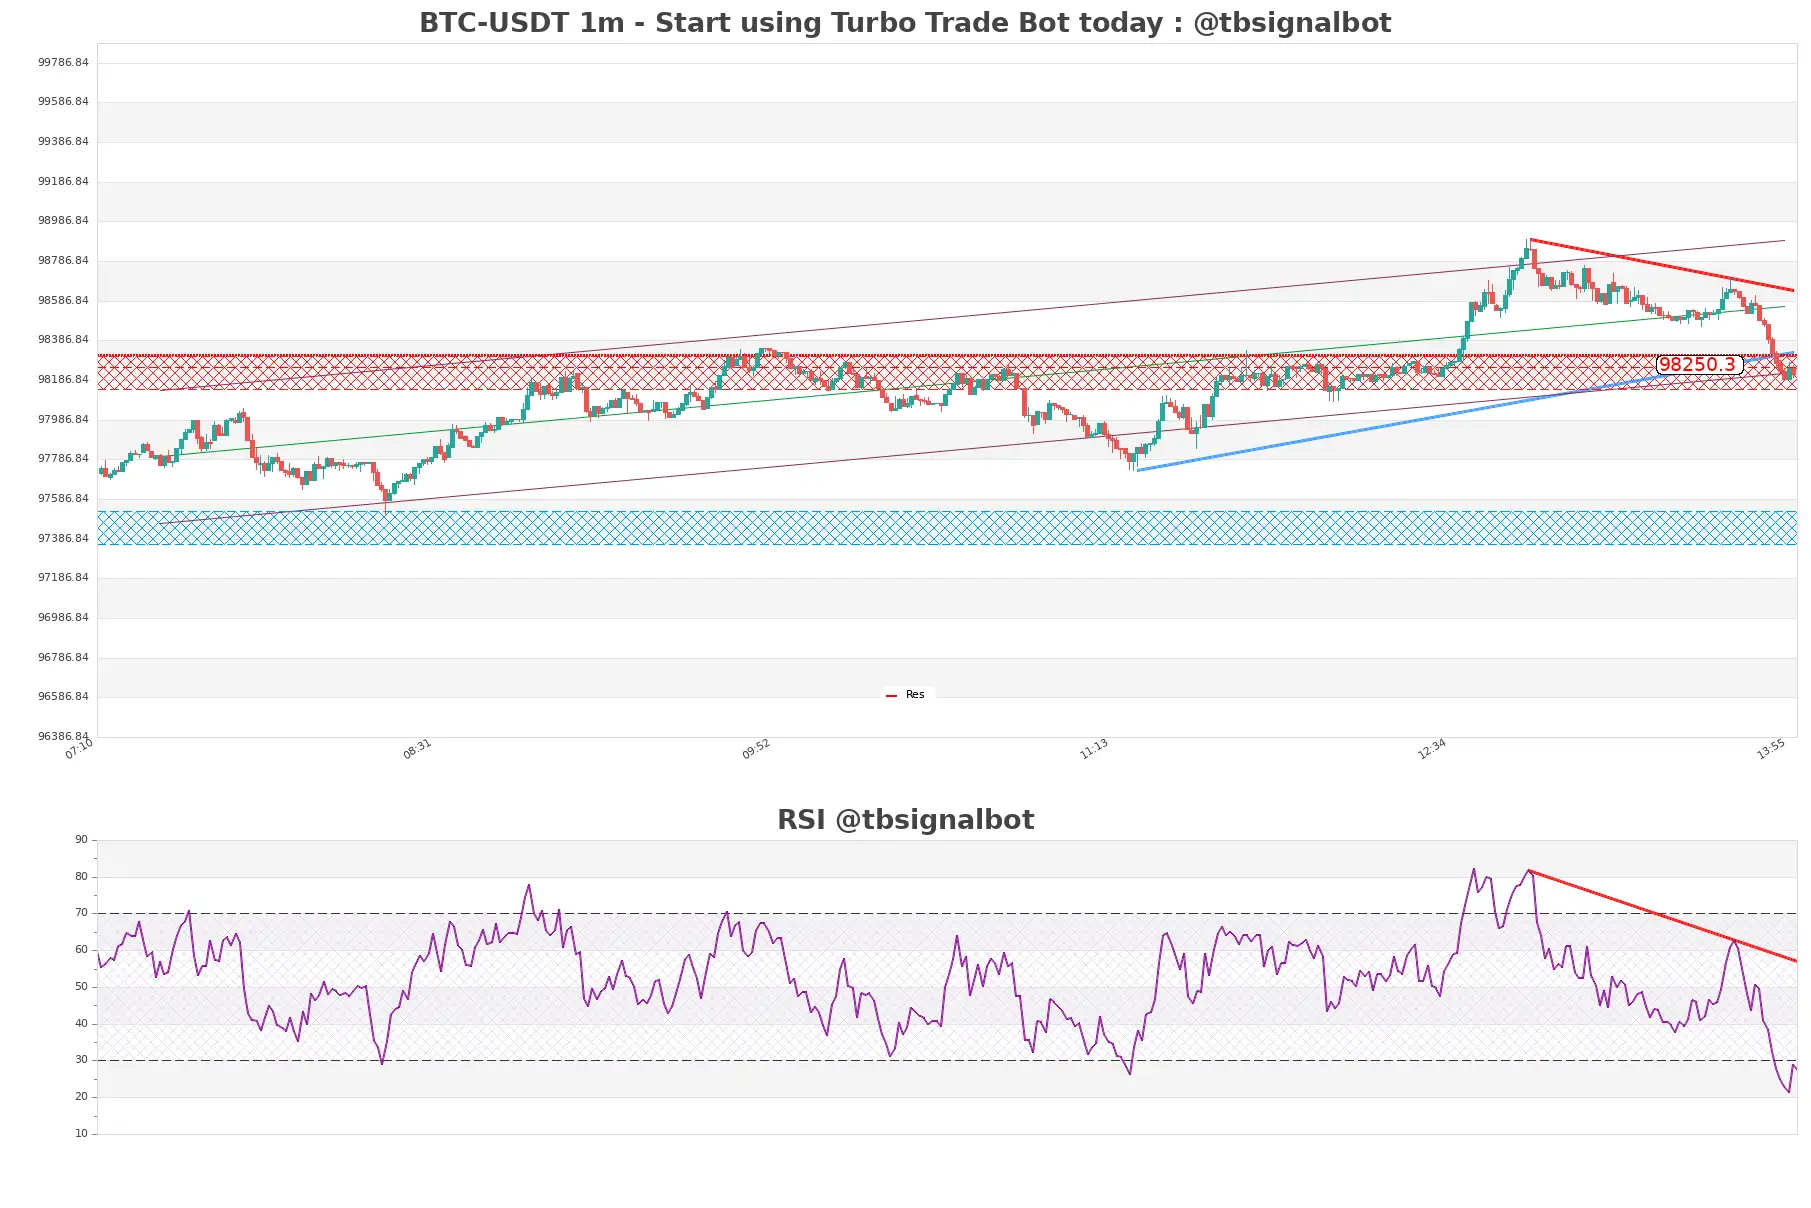The image size is (1811, 1208).
Task: Click the 99586.84 price axis label
Action: (63, 102)
